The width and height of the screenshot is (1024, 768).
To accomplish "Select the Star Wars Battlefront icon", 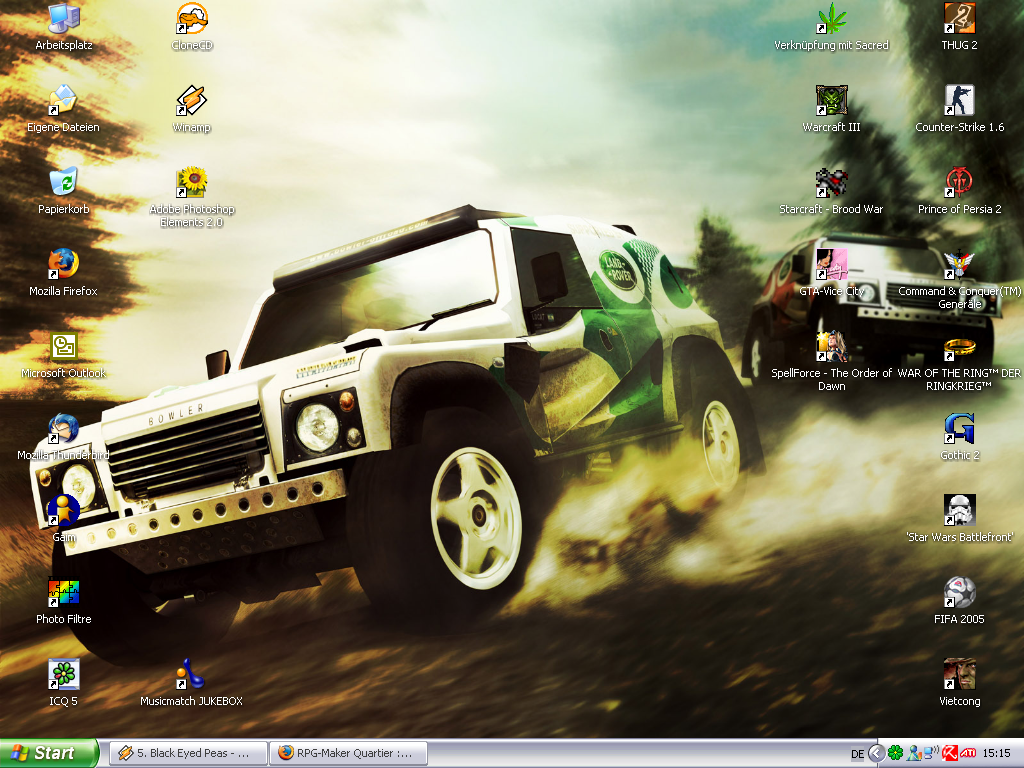I will point(959,511).
